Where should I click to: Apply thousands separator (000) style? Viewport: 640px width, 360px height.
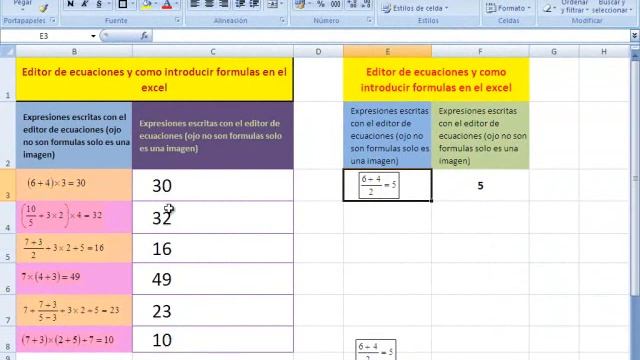pyautogui.click(x=336, y=4)
